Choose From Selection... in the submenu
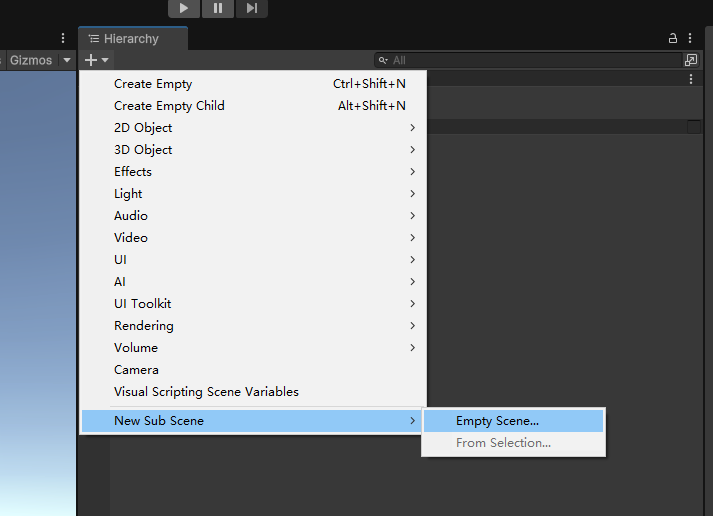This screenshot has width=713, height=516. (513, 443)
